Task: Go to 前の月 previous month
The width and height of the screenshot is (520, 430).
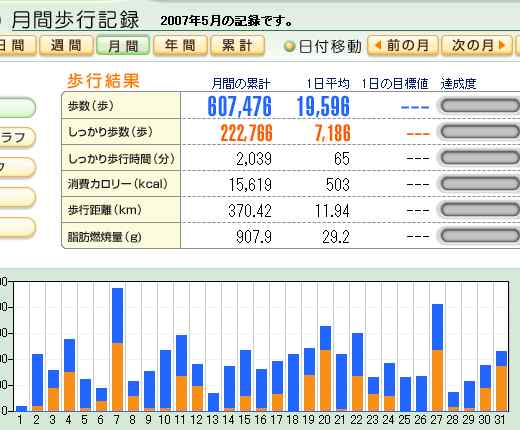Action: pyautogui.click(x=403, y=45)
